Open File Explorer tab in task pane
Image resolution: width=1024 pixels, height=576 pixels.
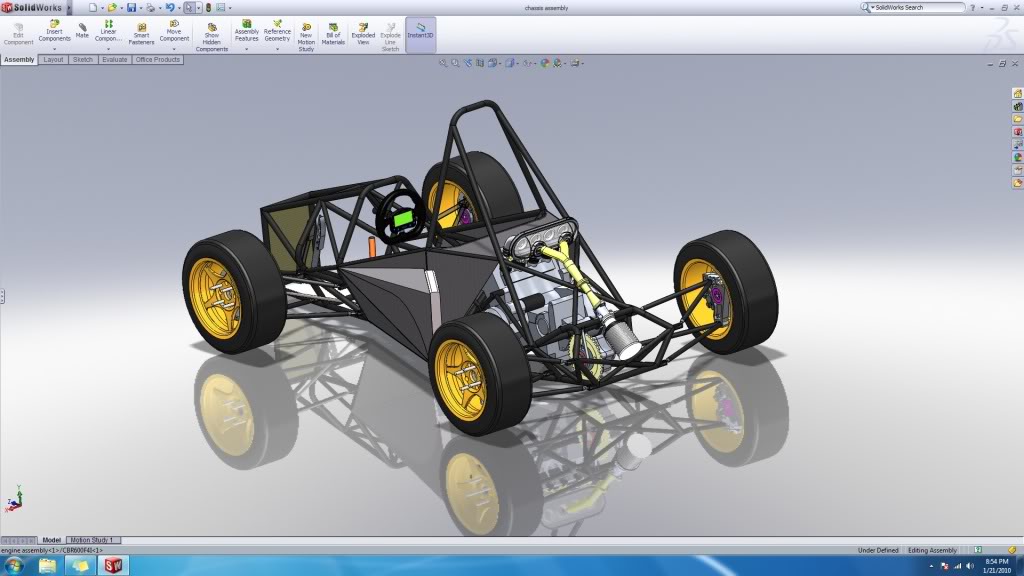[1017, 119]
